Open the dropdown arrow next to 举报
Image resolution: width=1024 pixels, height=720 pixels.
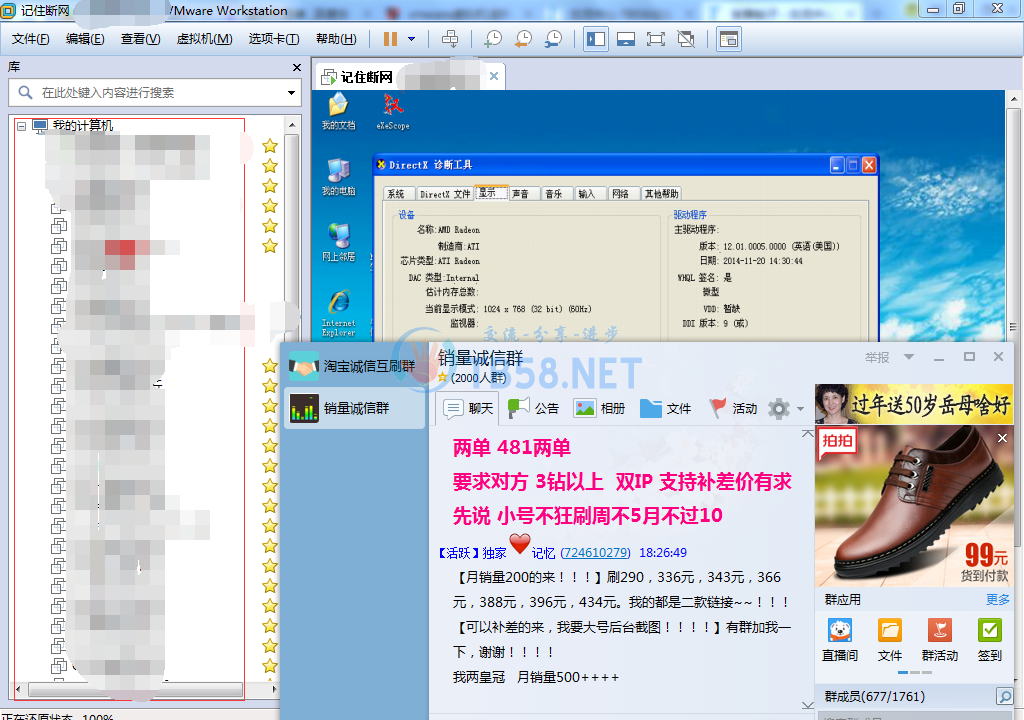pos(908,357)
